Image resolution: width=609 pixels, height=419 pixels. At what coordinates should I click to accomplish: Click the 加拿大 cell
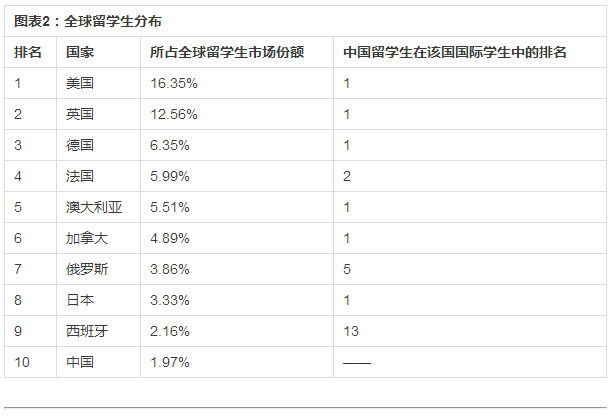[87, 238]
